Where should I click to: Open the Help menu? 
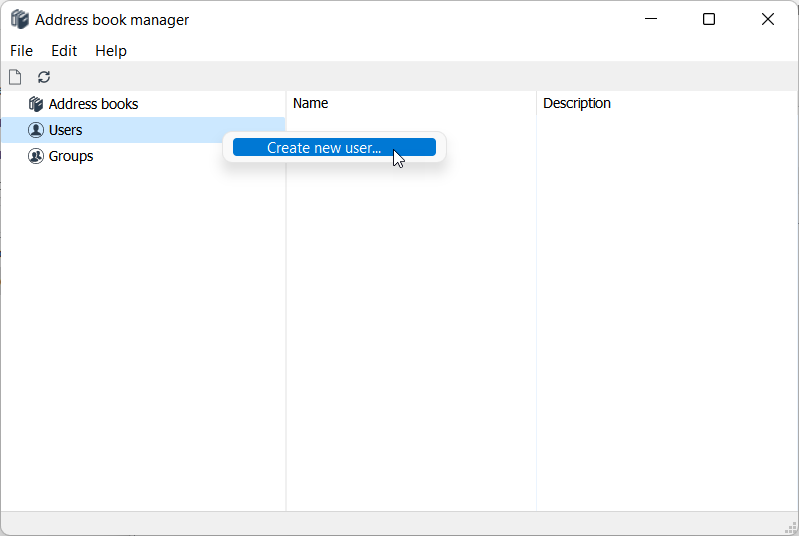pyautogui.click(x=111, y=51)
